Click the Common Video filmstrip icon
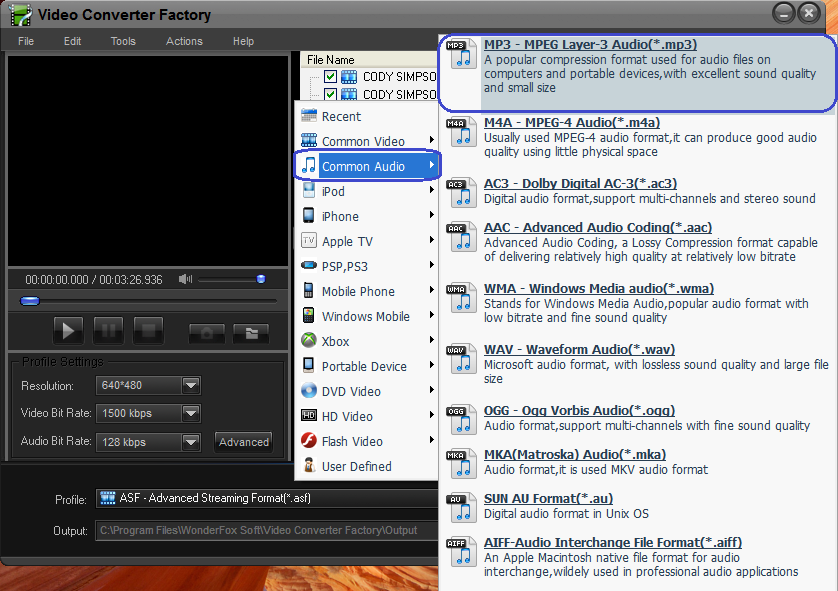Screen dimensions: 838x591 point(309,141)
